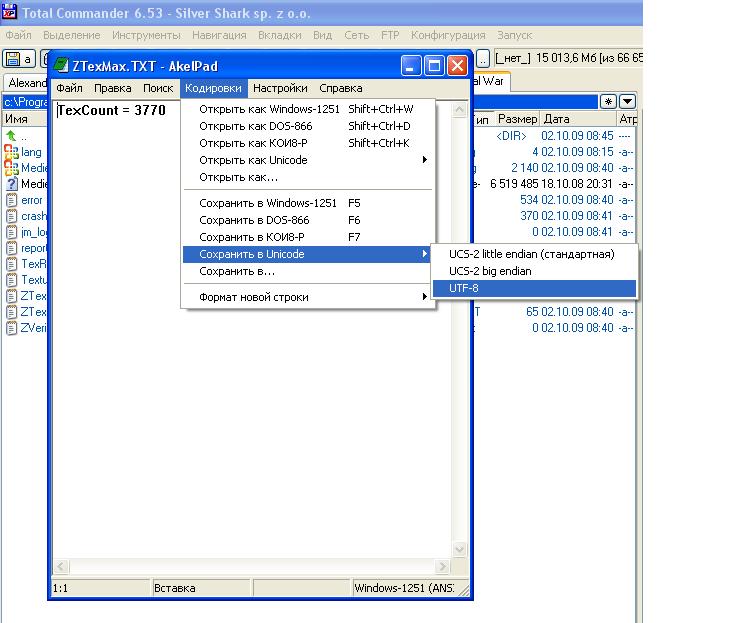This screenshot has height=623, width=750.
Task: Open directory history dropdown arrow in path bar
Action: coord(627,101)
